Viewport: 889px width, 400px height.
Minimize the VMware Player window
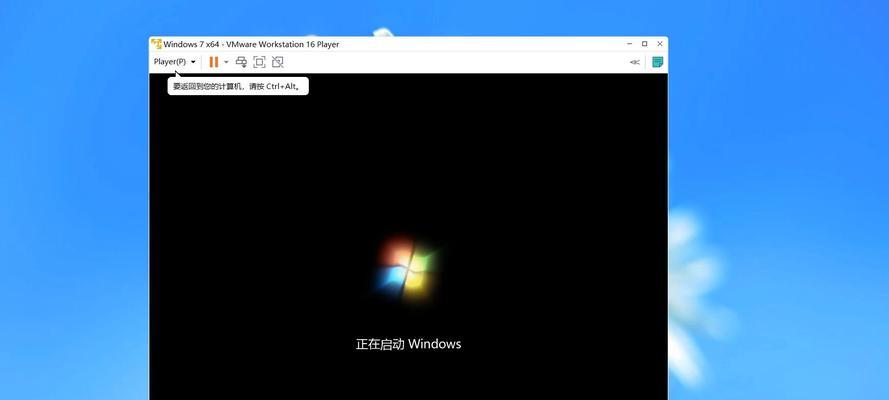click(x=630, y=44)
